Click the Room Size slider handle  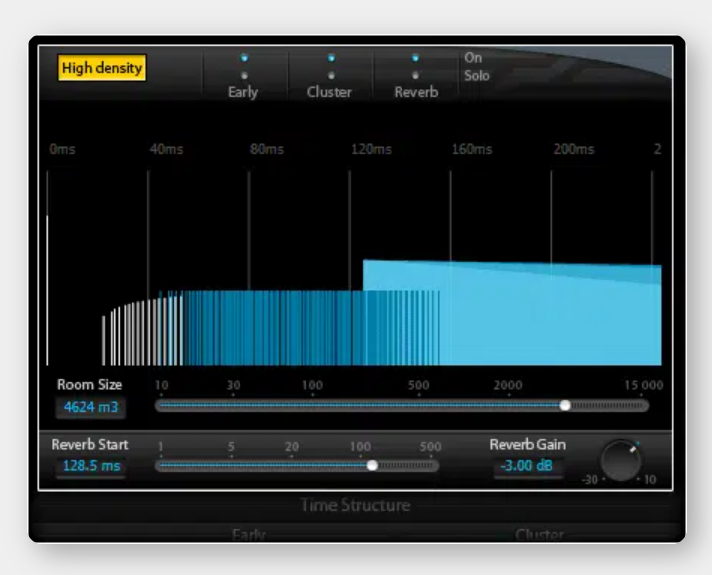565,405
